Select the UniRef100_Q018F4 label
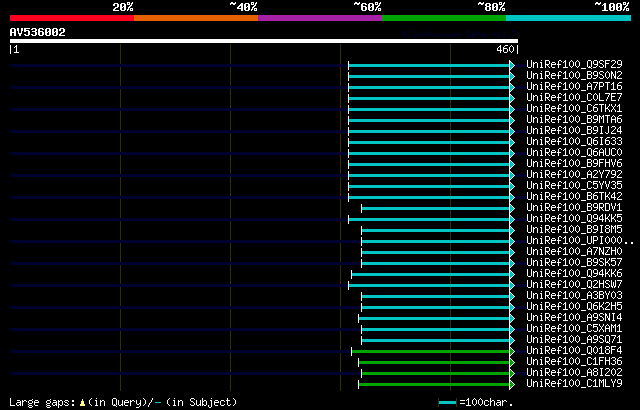640x410 pixels. 574,350
